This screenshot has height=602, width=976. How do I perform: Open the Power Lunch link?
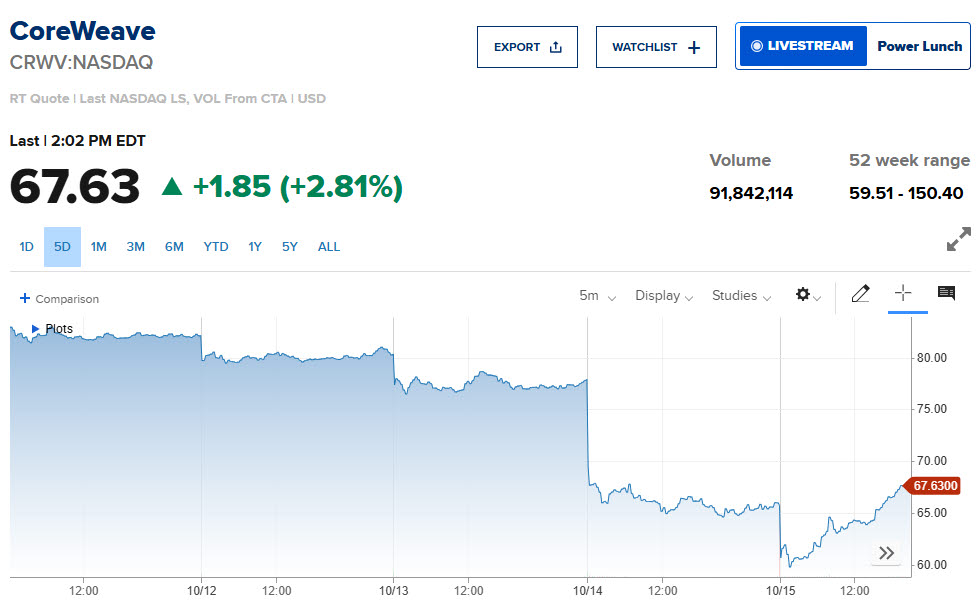[x=919, y=46]
